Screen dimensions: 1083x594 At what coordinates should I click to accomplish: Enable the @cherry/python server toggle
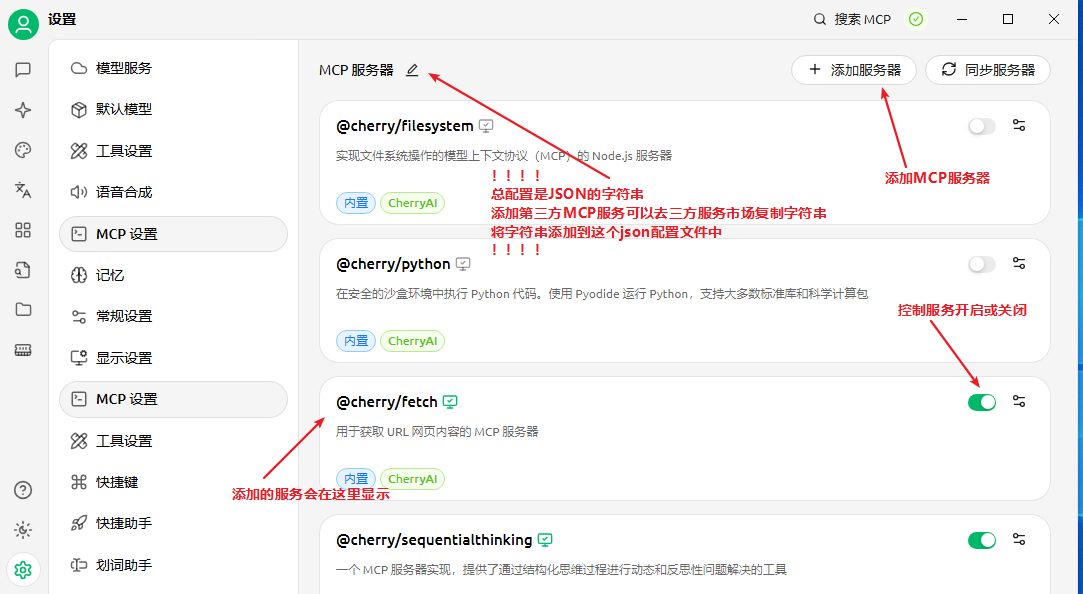tap(981, 264)
